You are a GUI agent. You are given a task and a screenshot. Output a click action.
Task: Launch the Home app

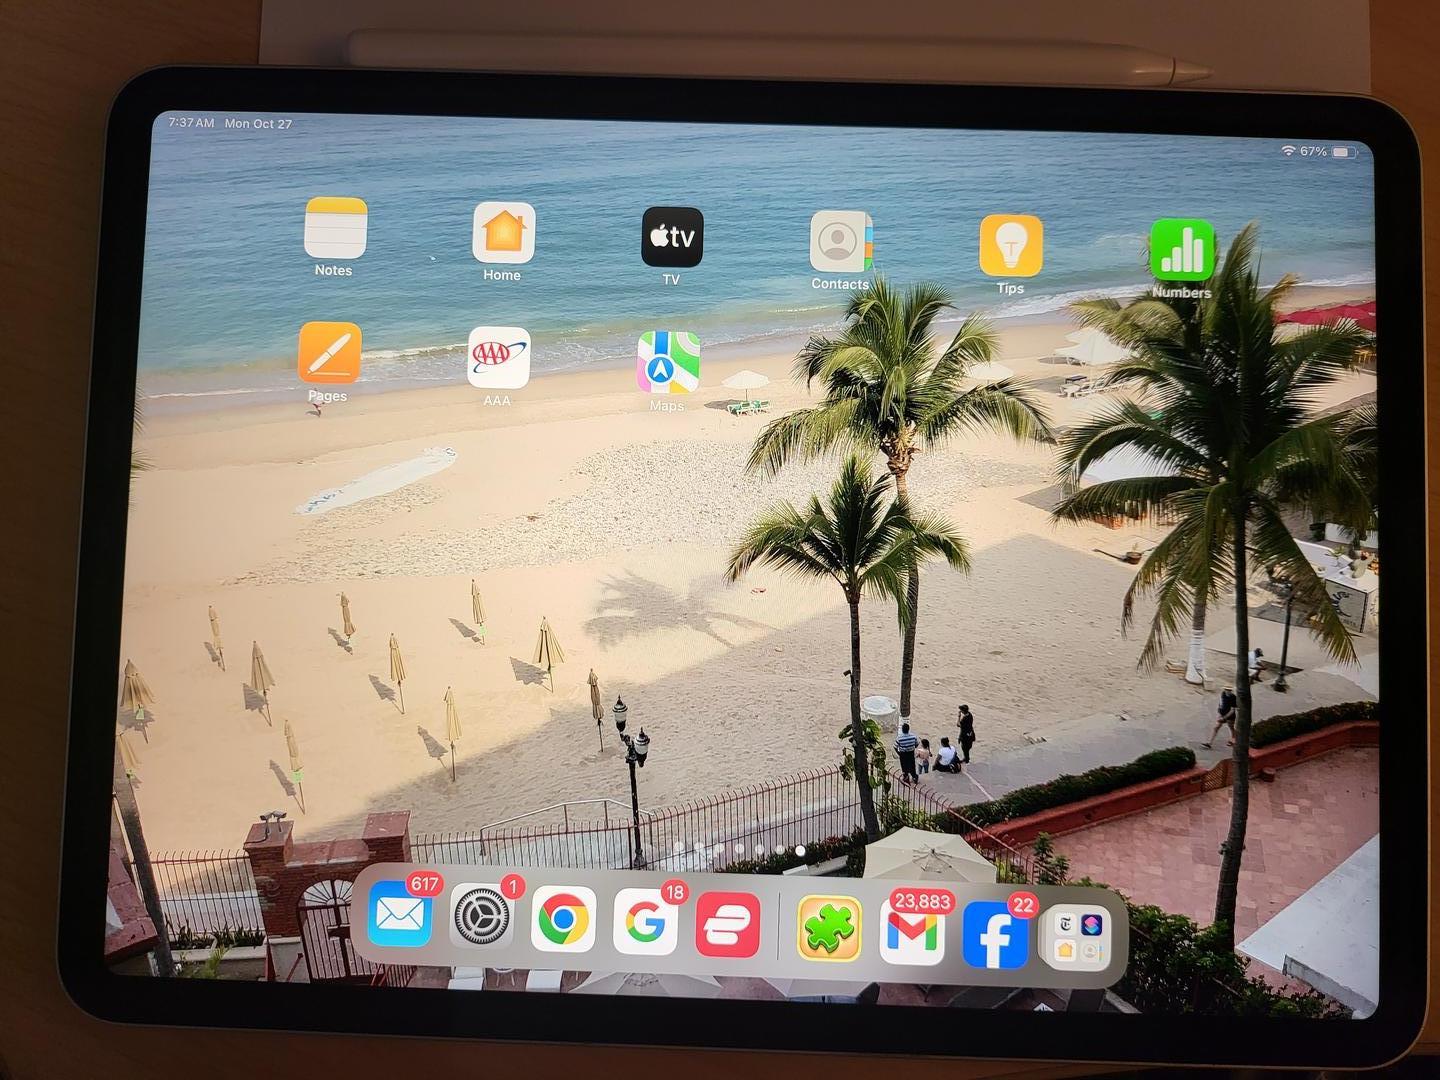(503, 233)
